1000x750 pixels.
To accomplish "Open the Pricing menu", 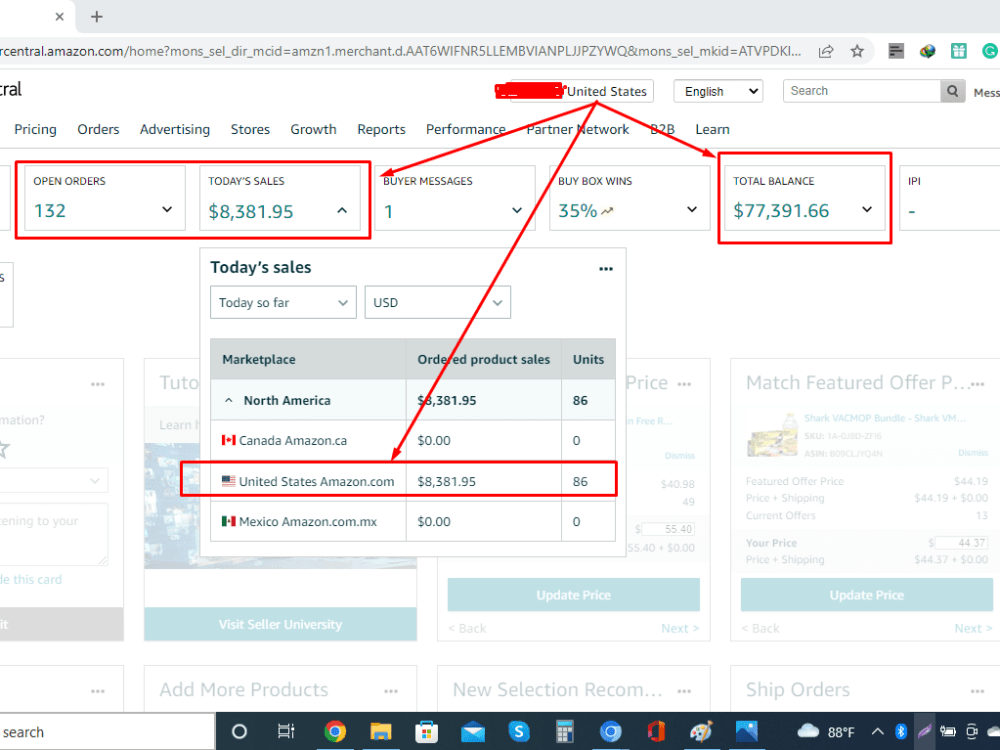I will click(x=35, y=129).
